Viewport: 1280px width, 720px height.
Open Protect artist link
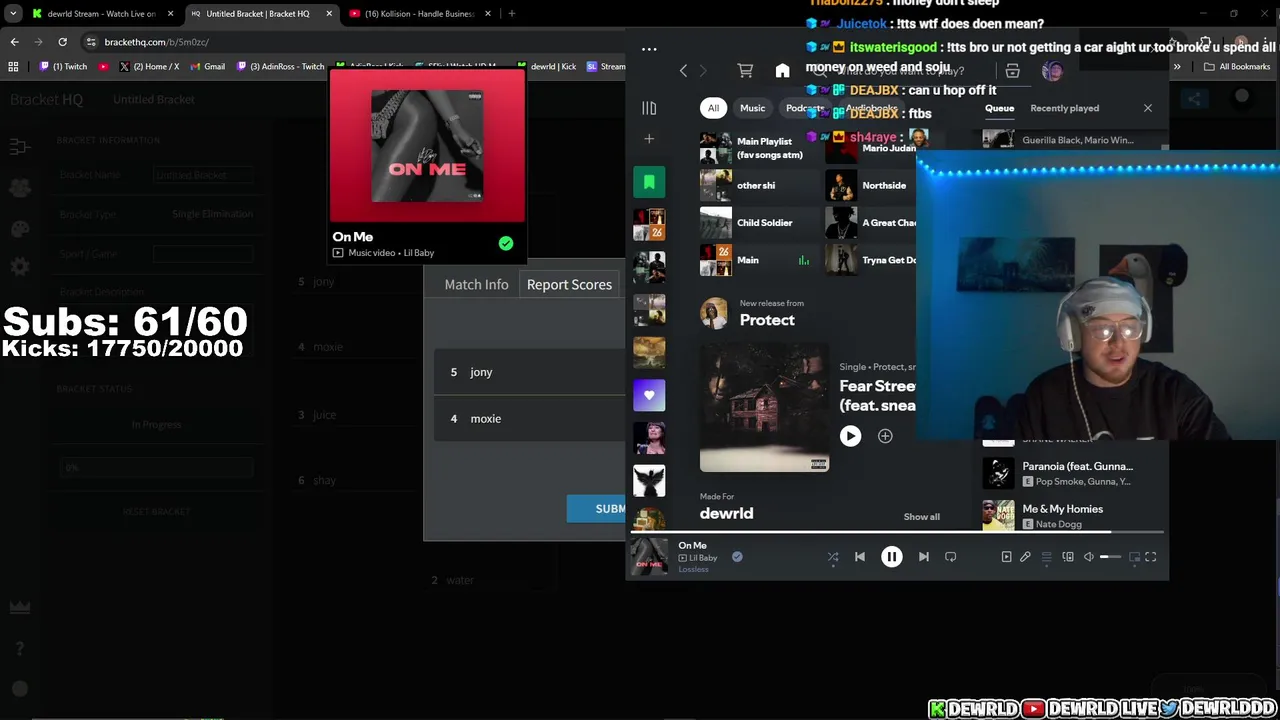coord(767,320)
